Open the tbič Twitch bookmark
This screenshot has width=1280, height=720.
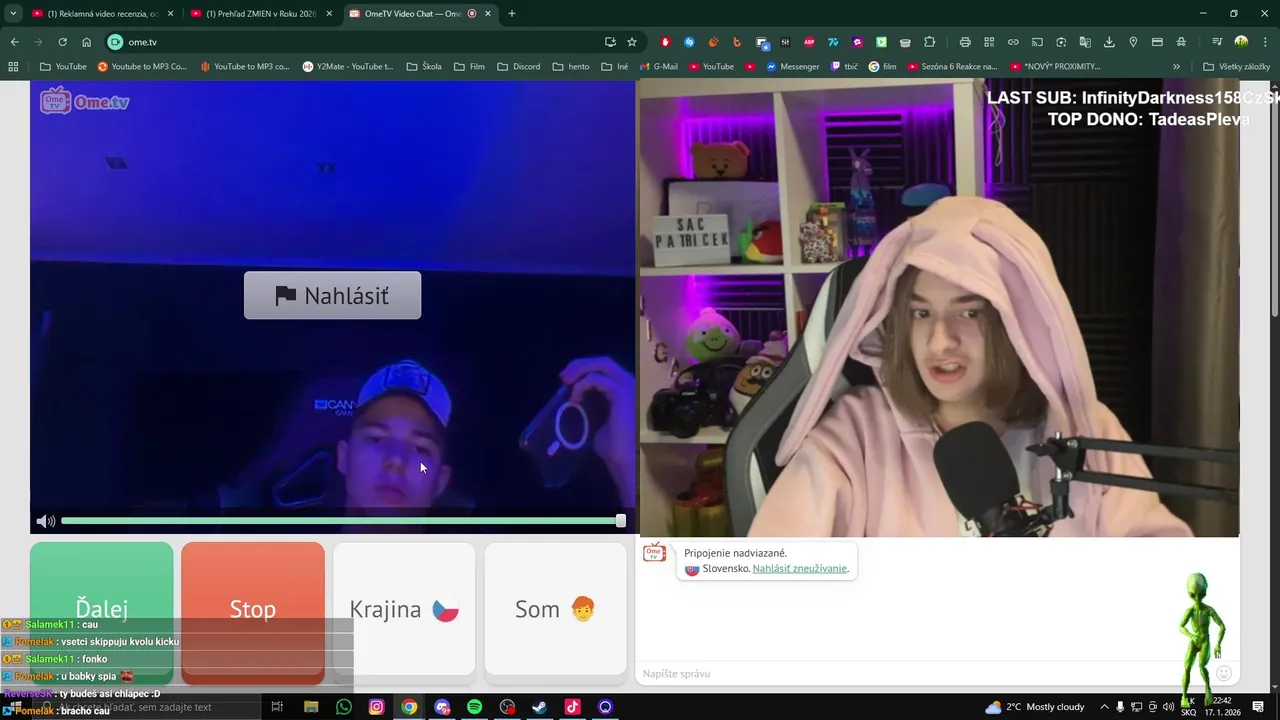(844, 67)
